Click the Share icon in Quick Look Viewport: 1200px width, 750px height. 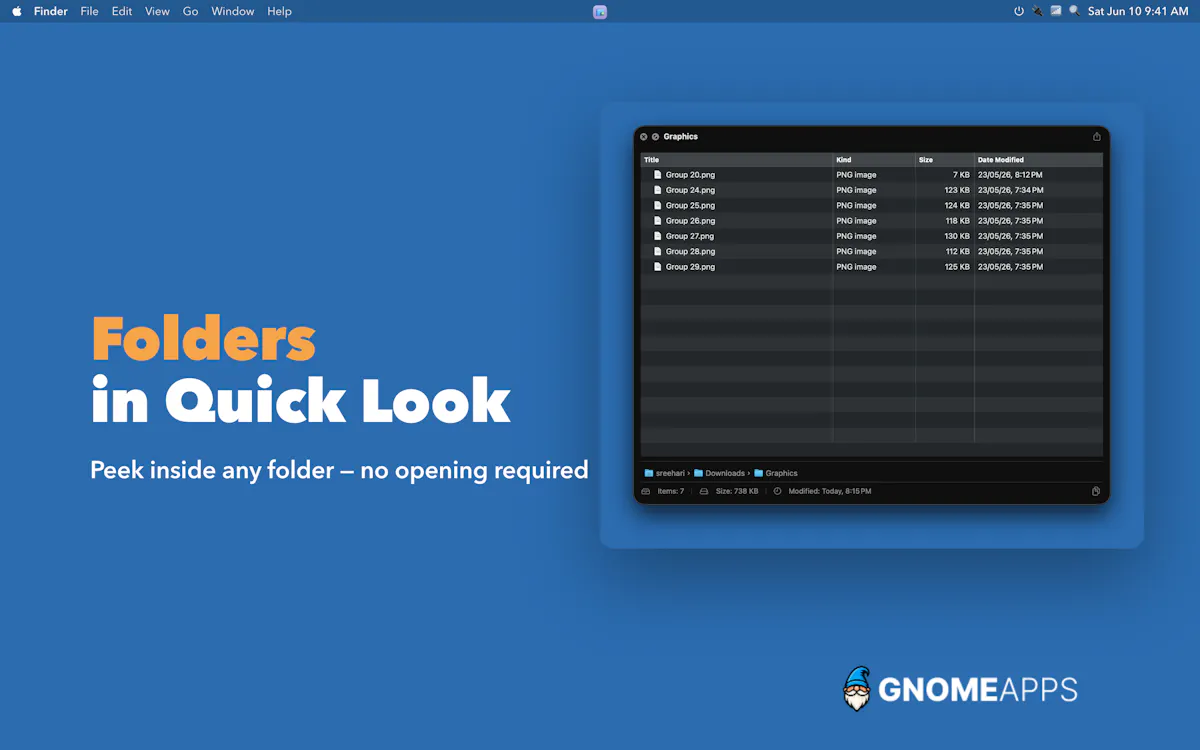click(x=1097, y=137)
